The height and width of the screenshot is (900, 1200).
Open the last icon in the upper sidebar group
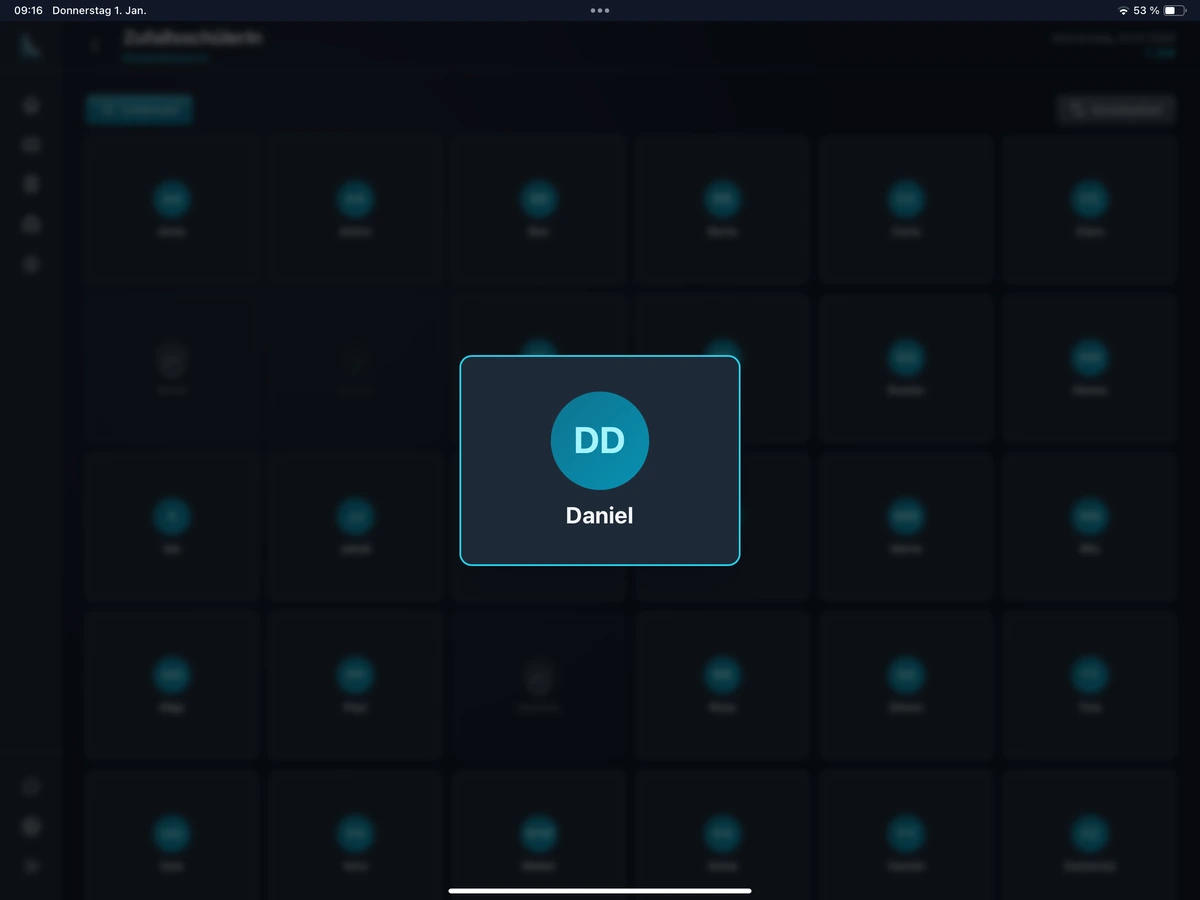[31, 265]
